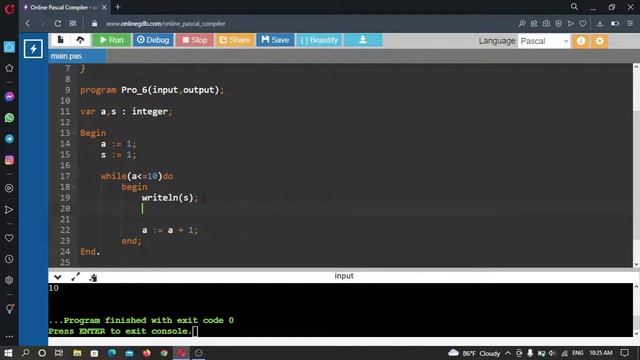This screenshot has height=360, width=640.
Task: Open the Windows Start menu
Action: 8,353
